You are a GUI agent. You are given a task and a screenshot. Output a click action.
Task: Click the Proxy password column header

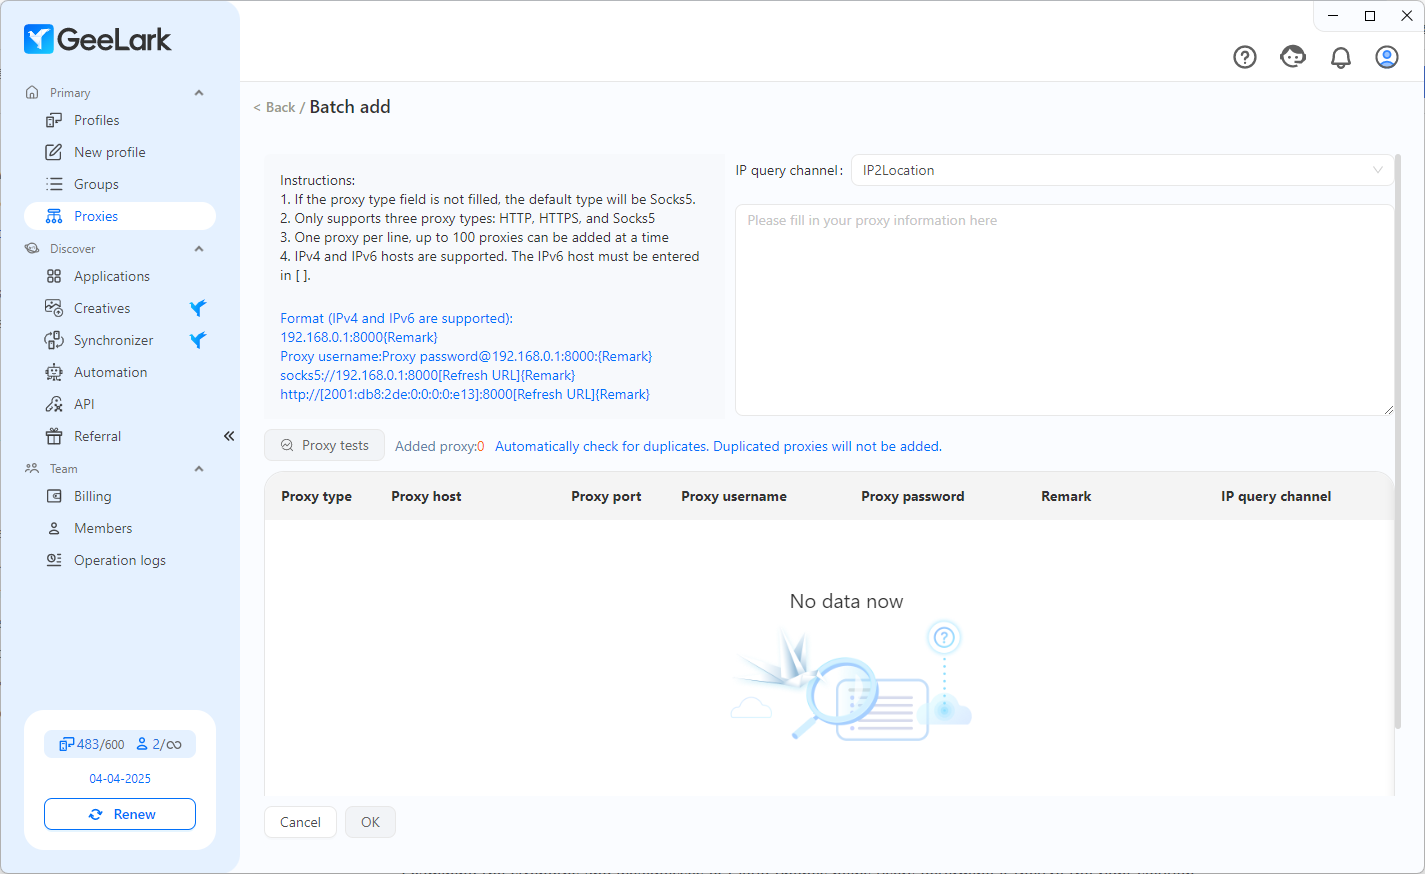coord(913,496)
